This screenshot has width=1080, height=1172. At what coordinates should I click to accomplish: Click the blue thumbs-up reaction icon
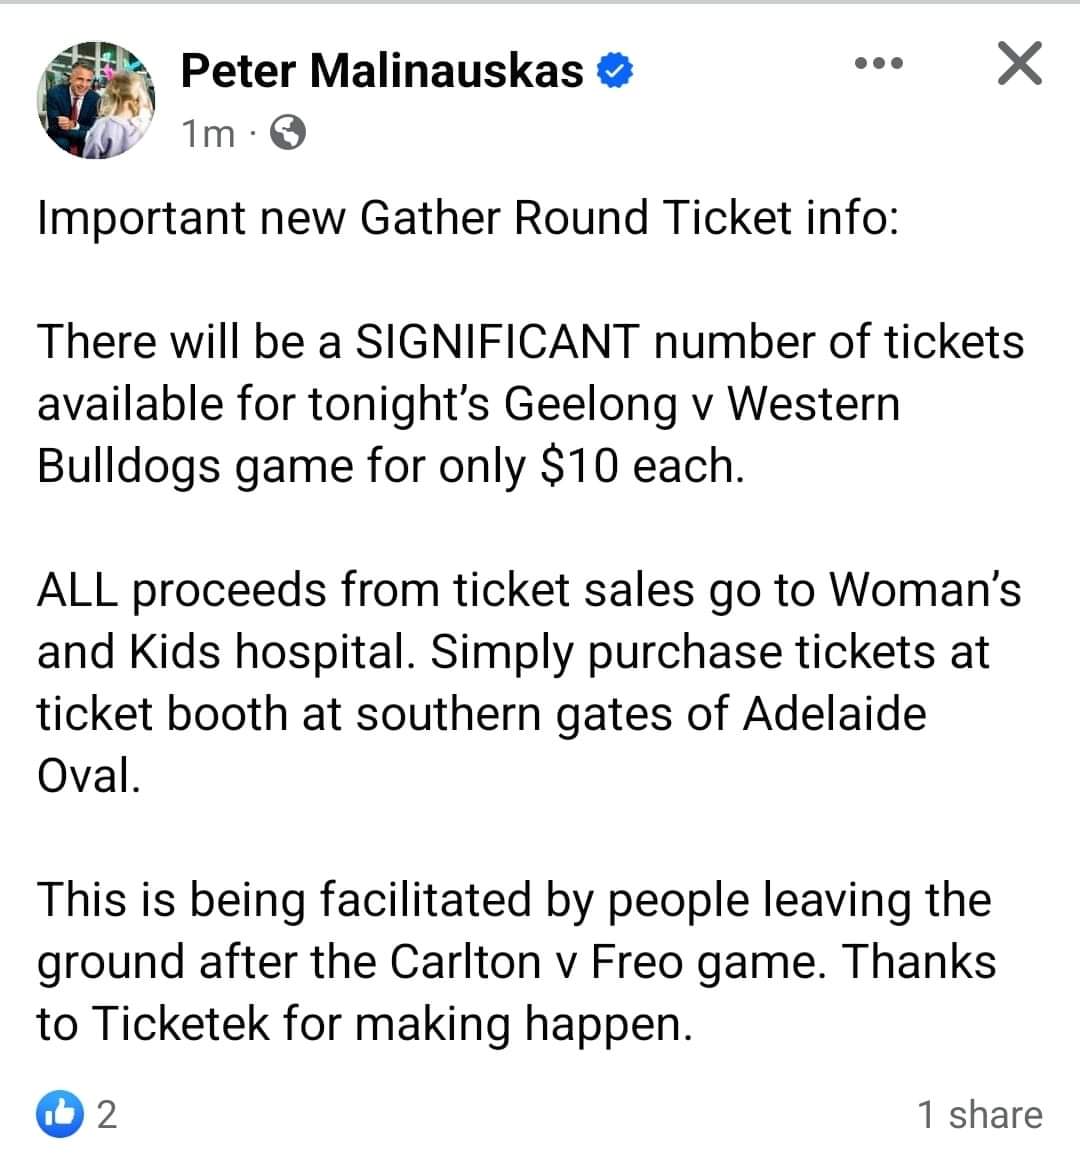pyautogui.click(x=60, y=1114)
